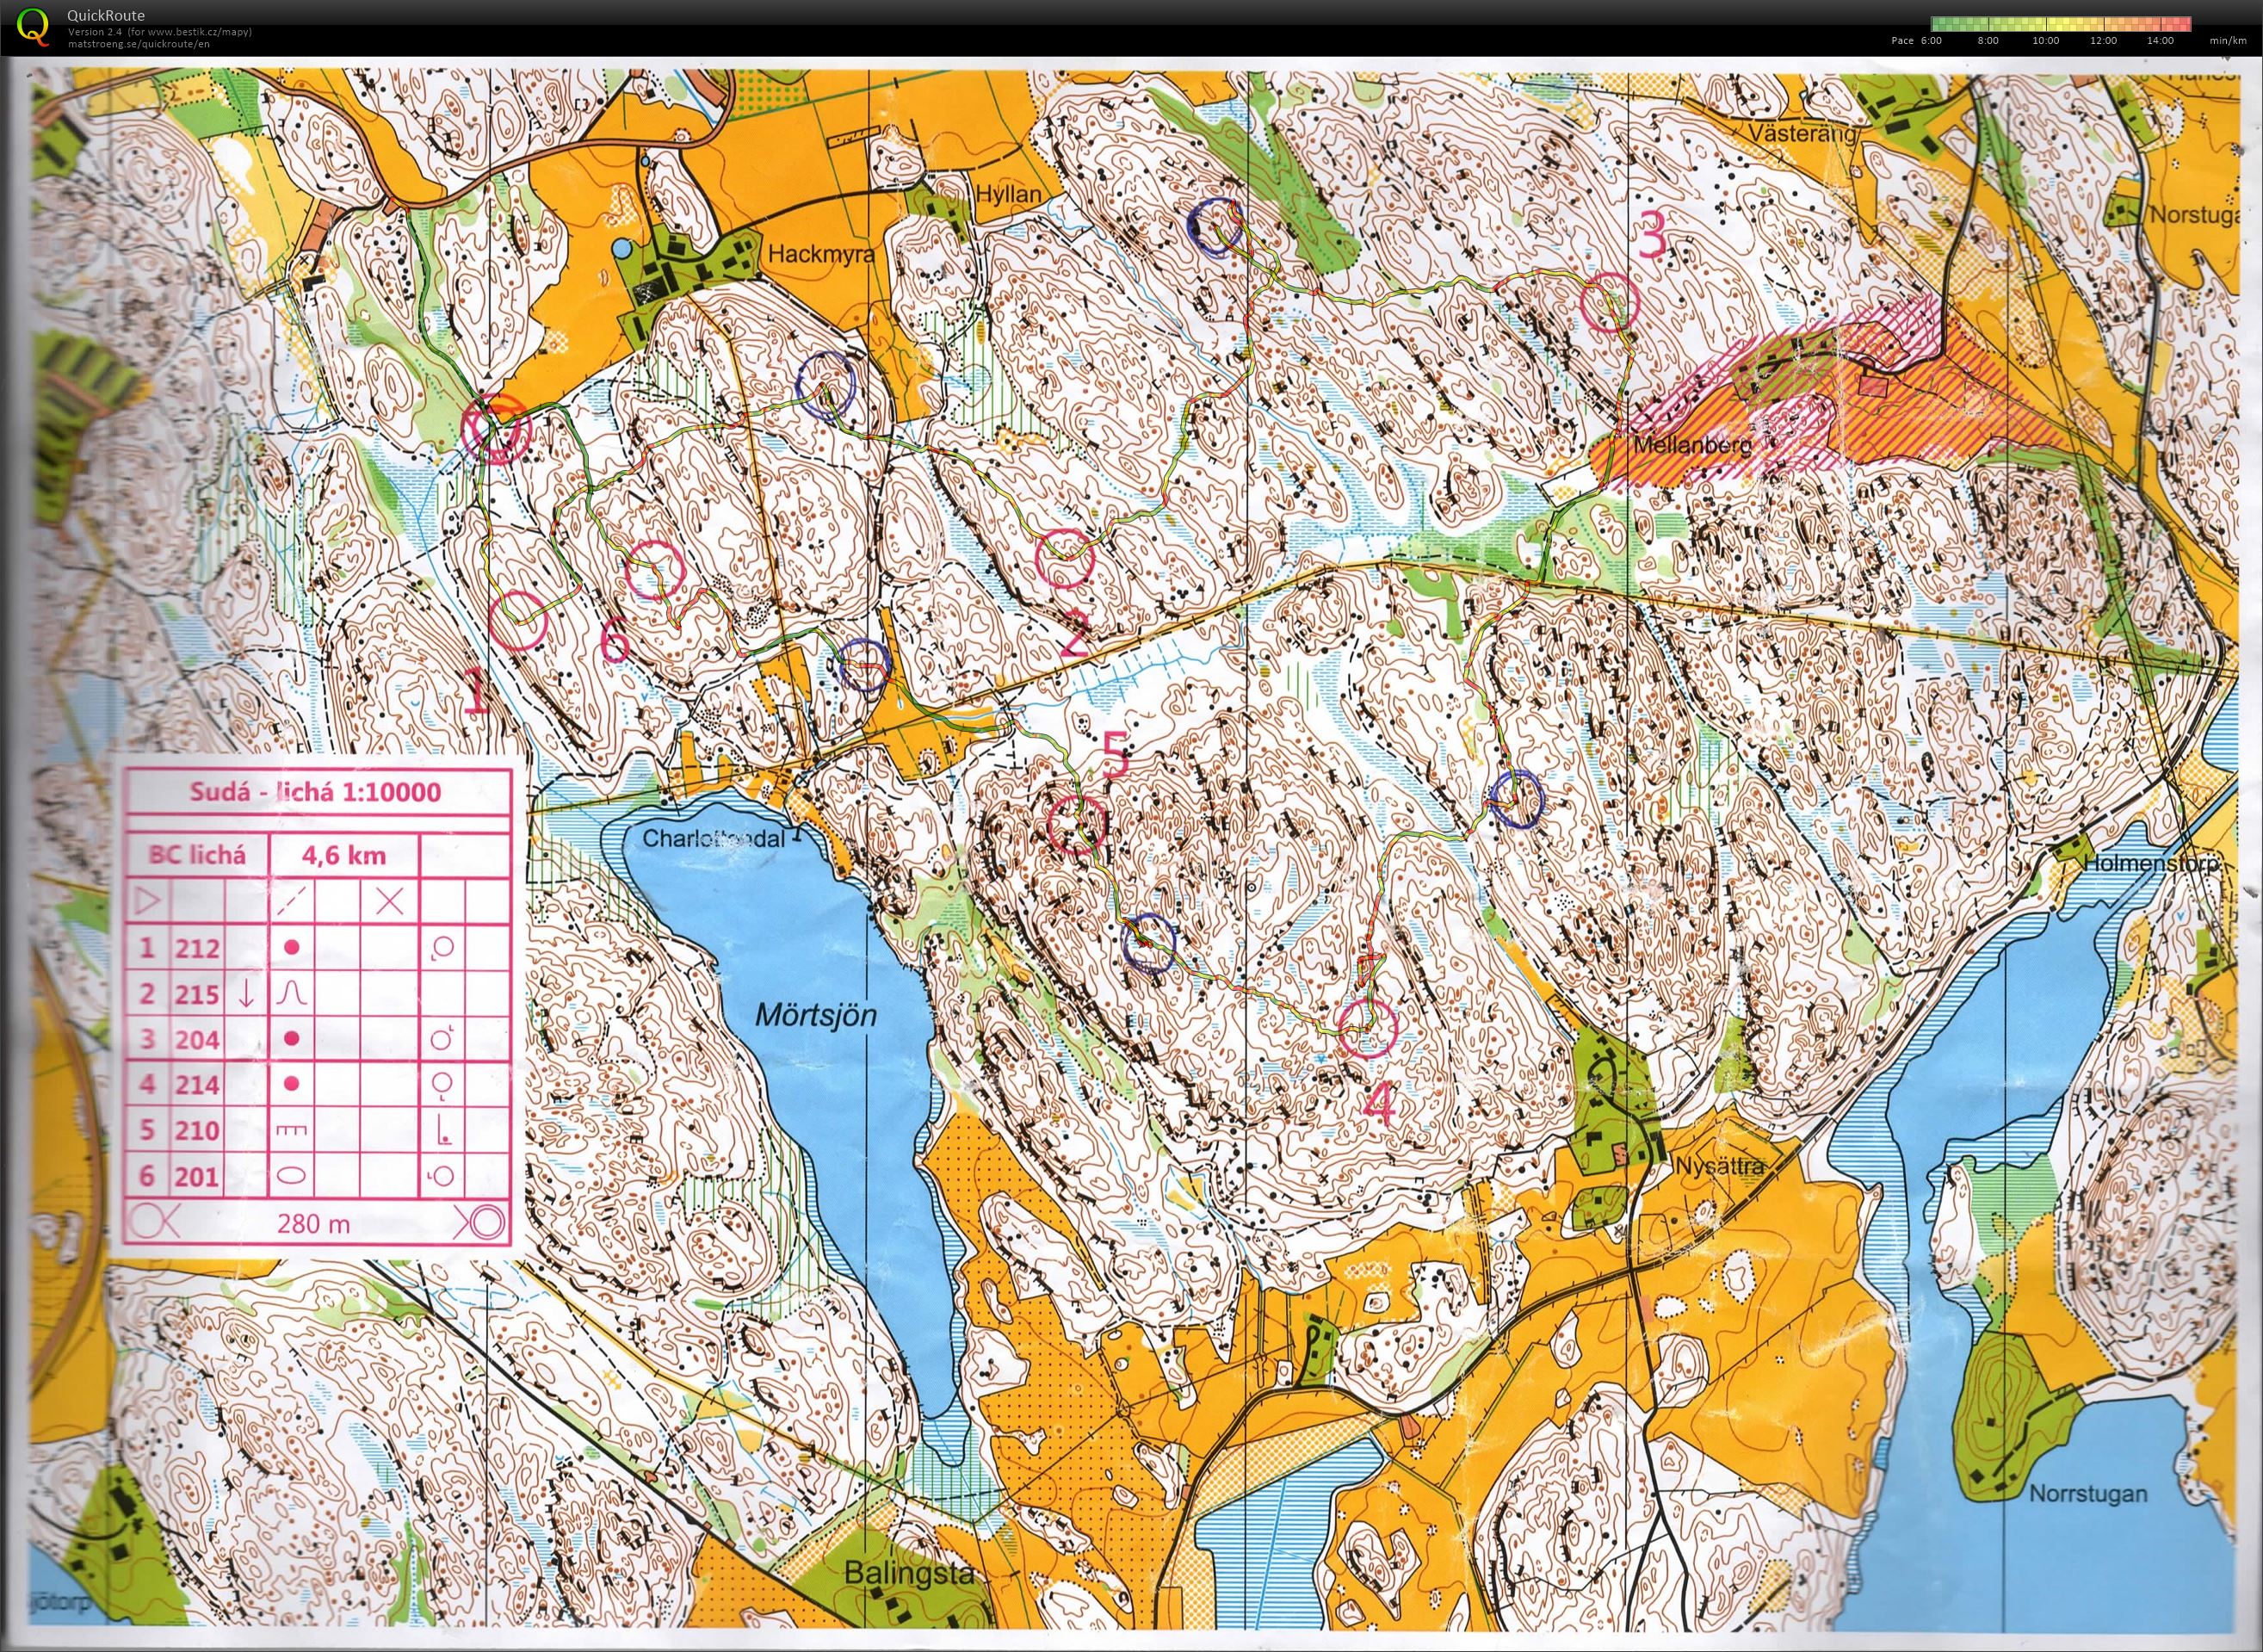2263x1652 pixels.
Task: Click the boulder dot symbol for control 212
Action: tap(291, 947)
